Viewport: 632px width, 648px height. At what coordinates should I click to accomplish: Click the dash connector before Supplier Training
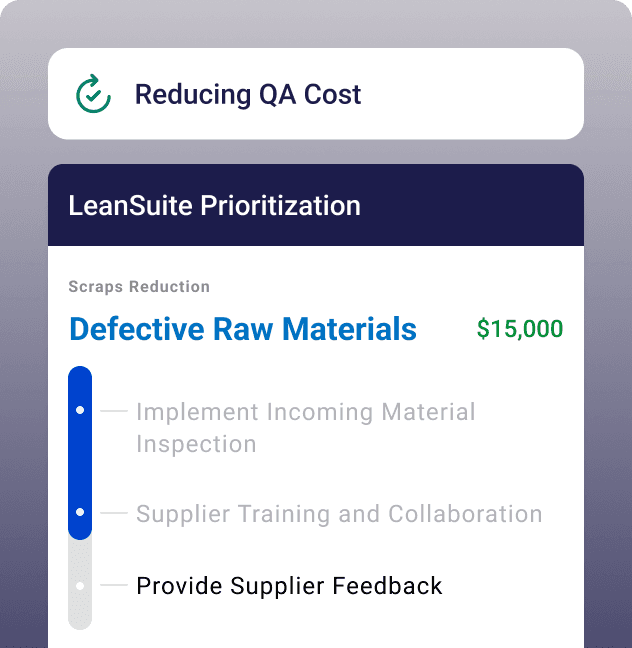(114, 513)
